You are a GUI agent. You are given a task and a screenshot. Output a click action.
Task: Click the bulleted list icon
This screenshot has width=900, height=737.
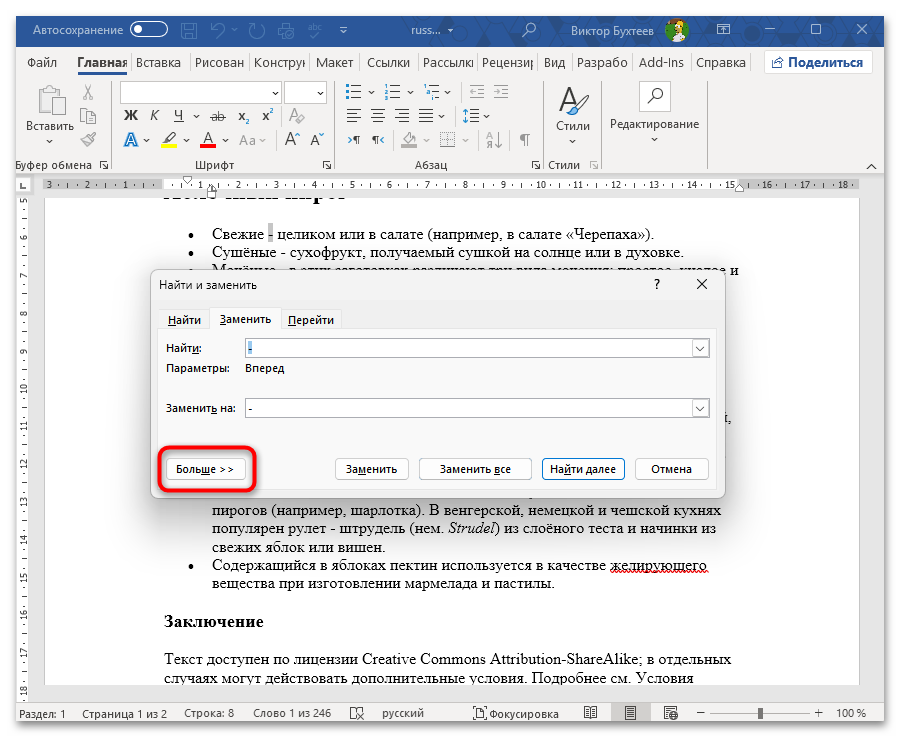pyautogui.click(x=353, y=93)
